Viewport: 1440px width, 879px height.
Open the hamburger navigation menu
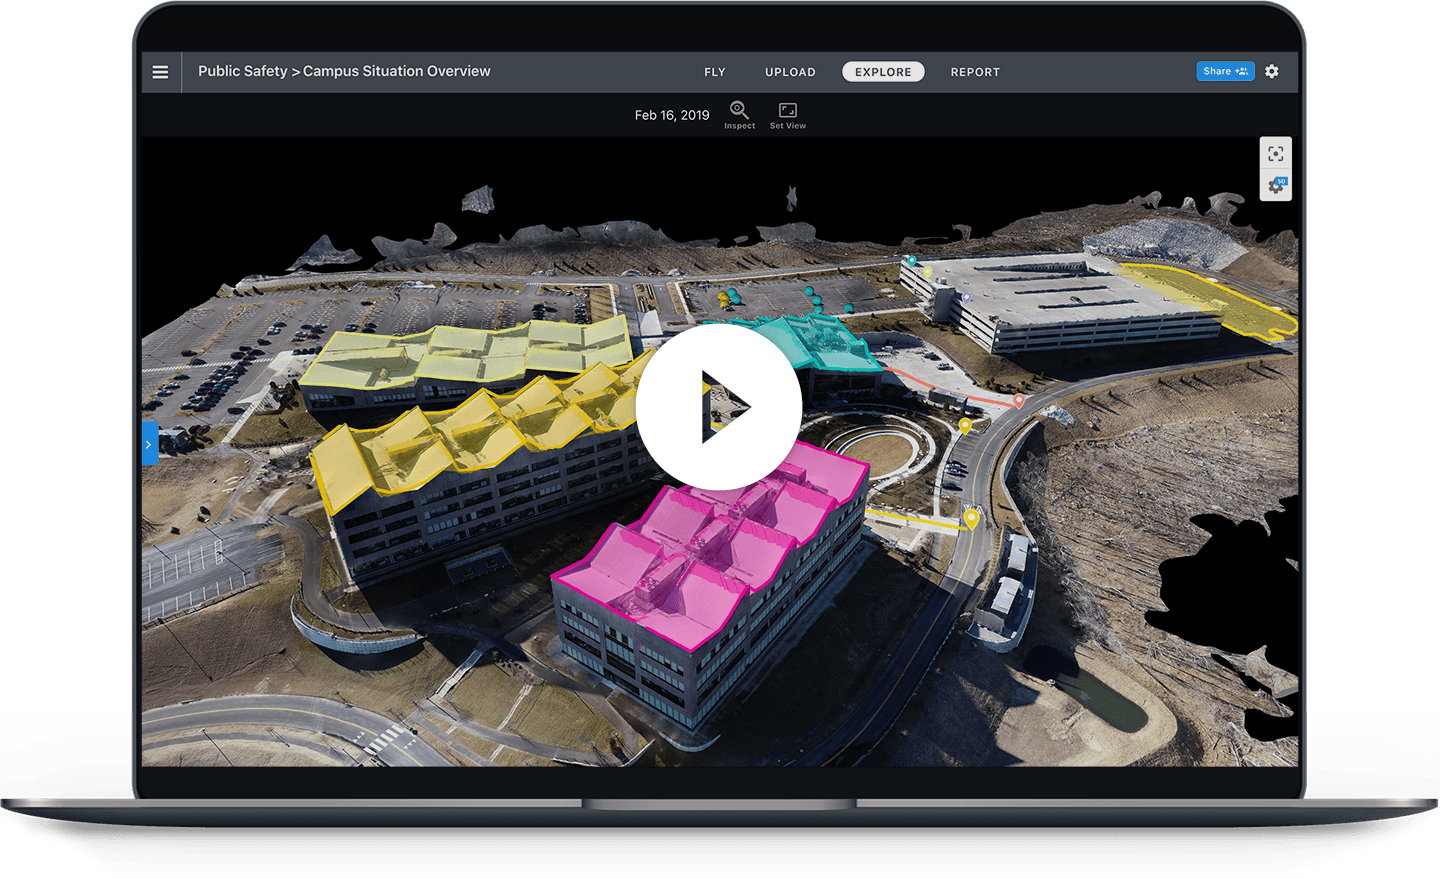pyautogui.click(x=160, y=71)
